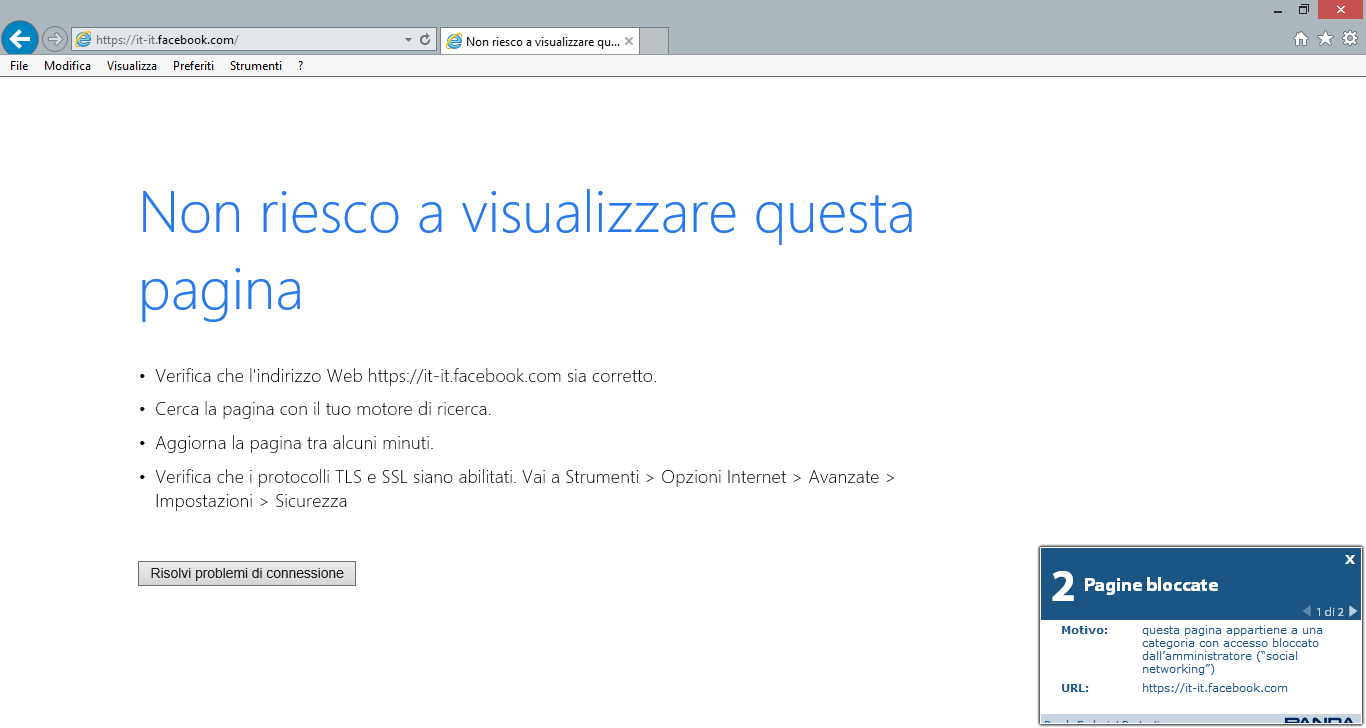Open the File menu
The image size is (1366, 728).
coord(19,66)
